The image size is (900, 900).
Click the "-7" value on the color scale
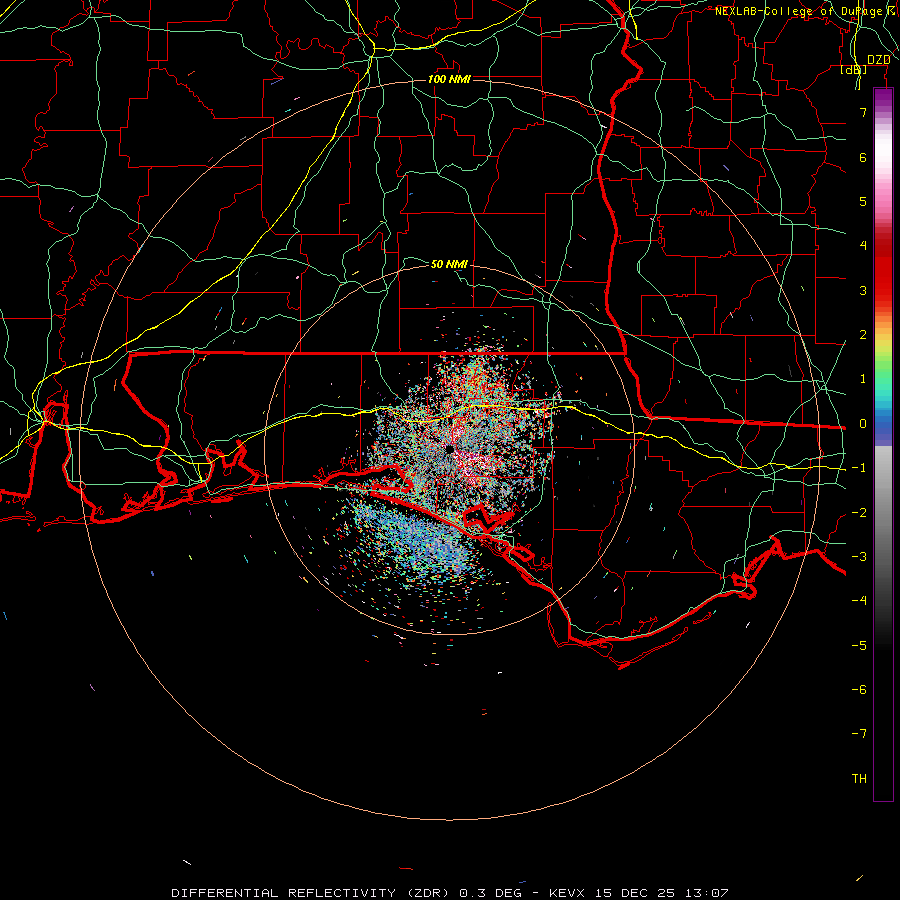(x=859, y=734)
